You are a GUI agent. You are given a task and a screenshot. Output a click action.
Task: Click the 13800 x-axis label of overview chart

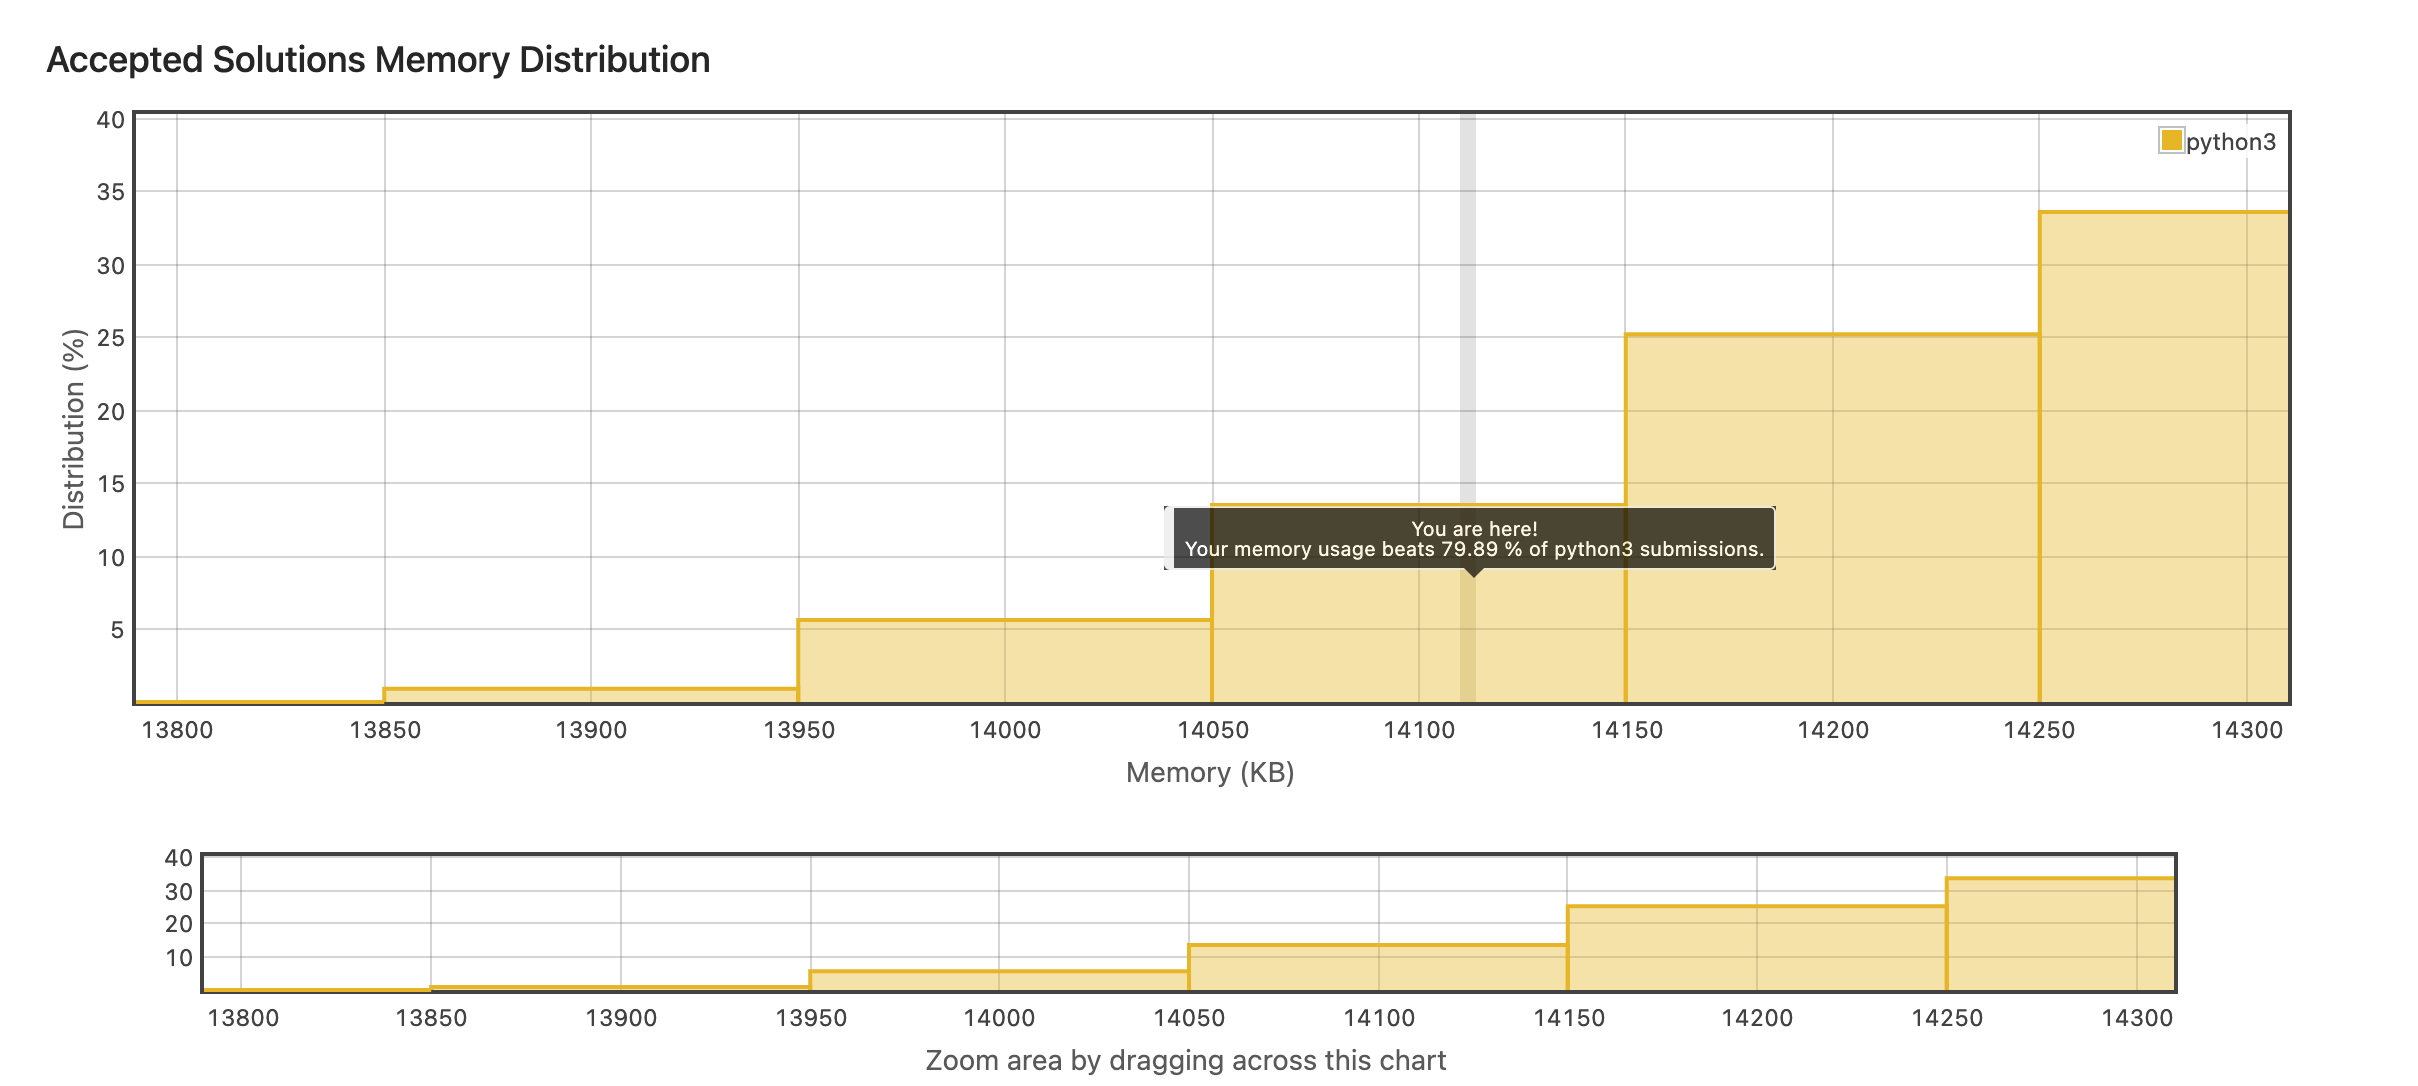click(x=243, y=1018)
